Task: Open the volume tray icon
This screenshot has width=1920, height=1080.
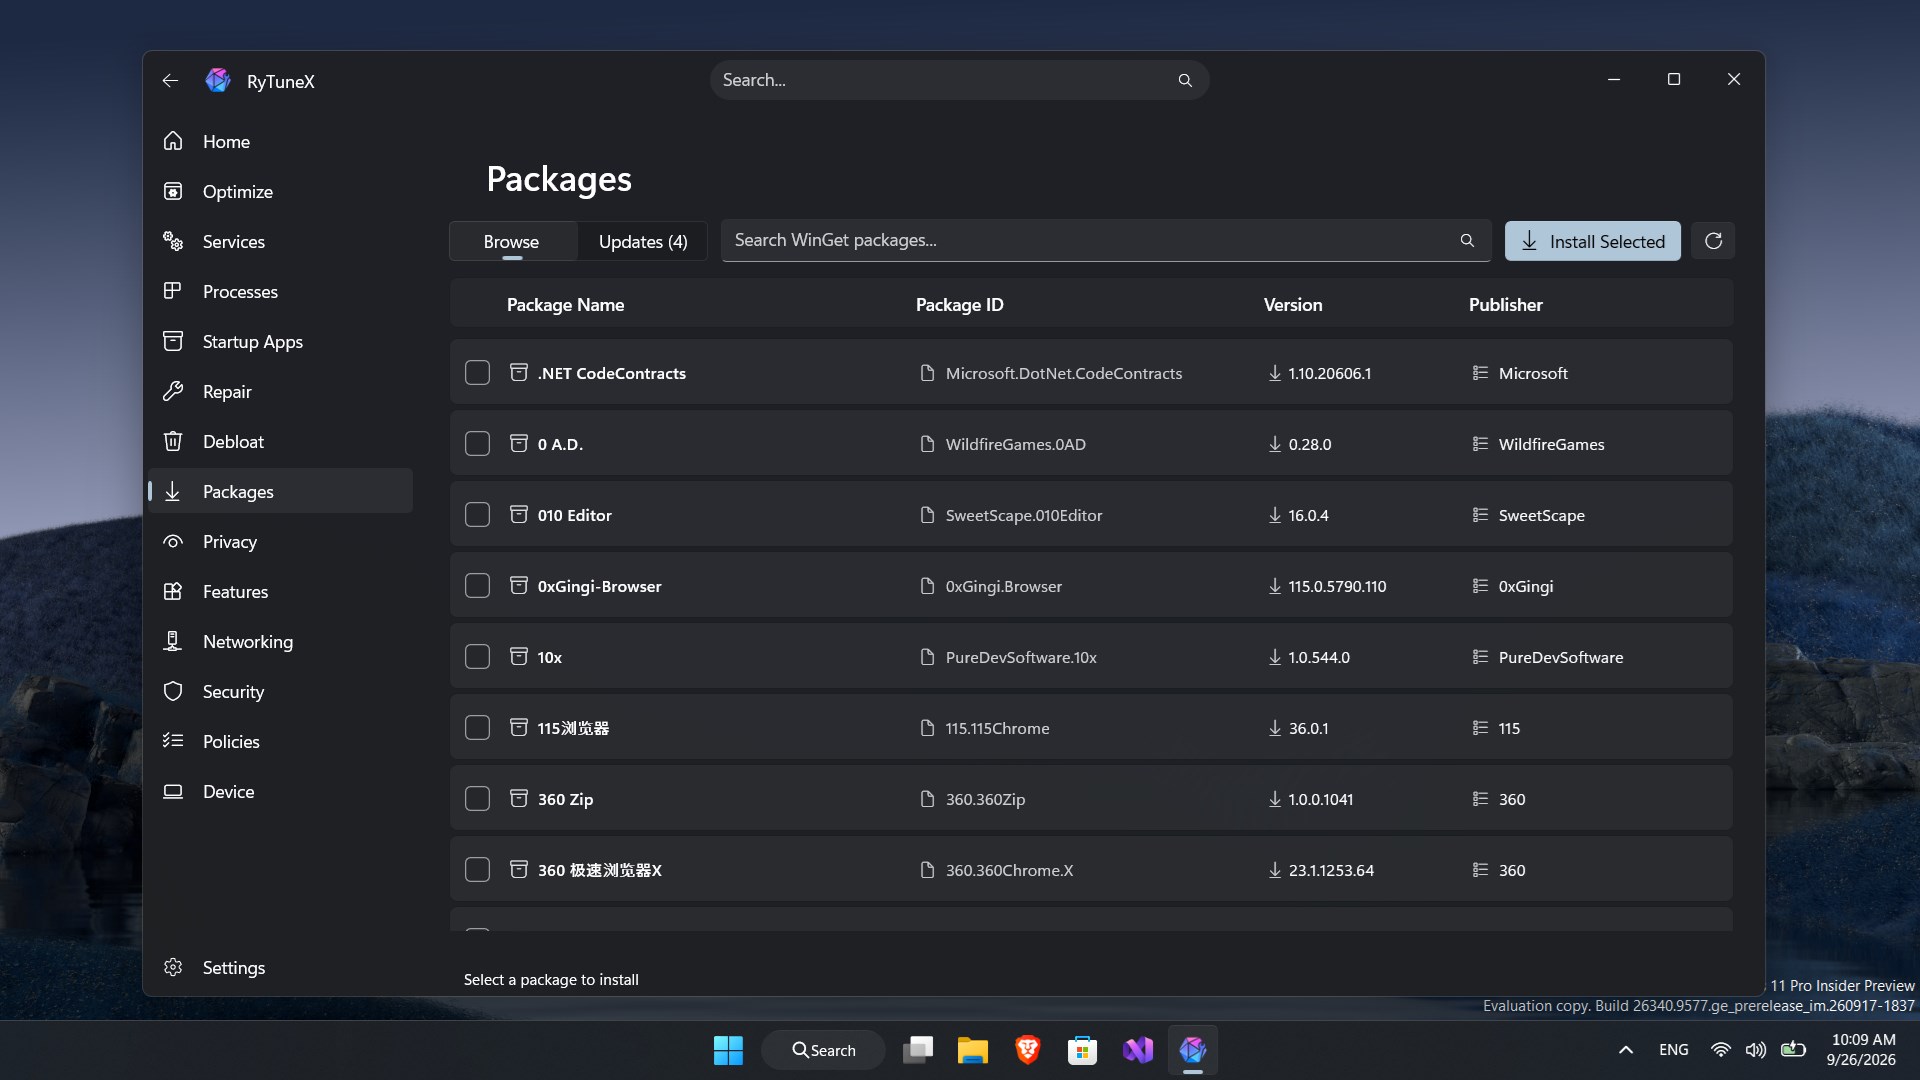Action: click(x=1756, y=1050)
